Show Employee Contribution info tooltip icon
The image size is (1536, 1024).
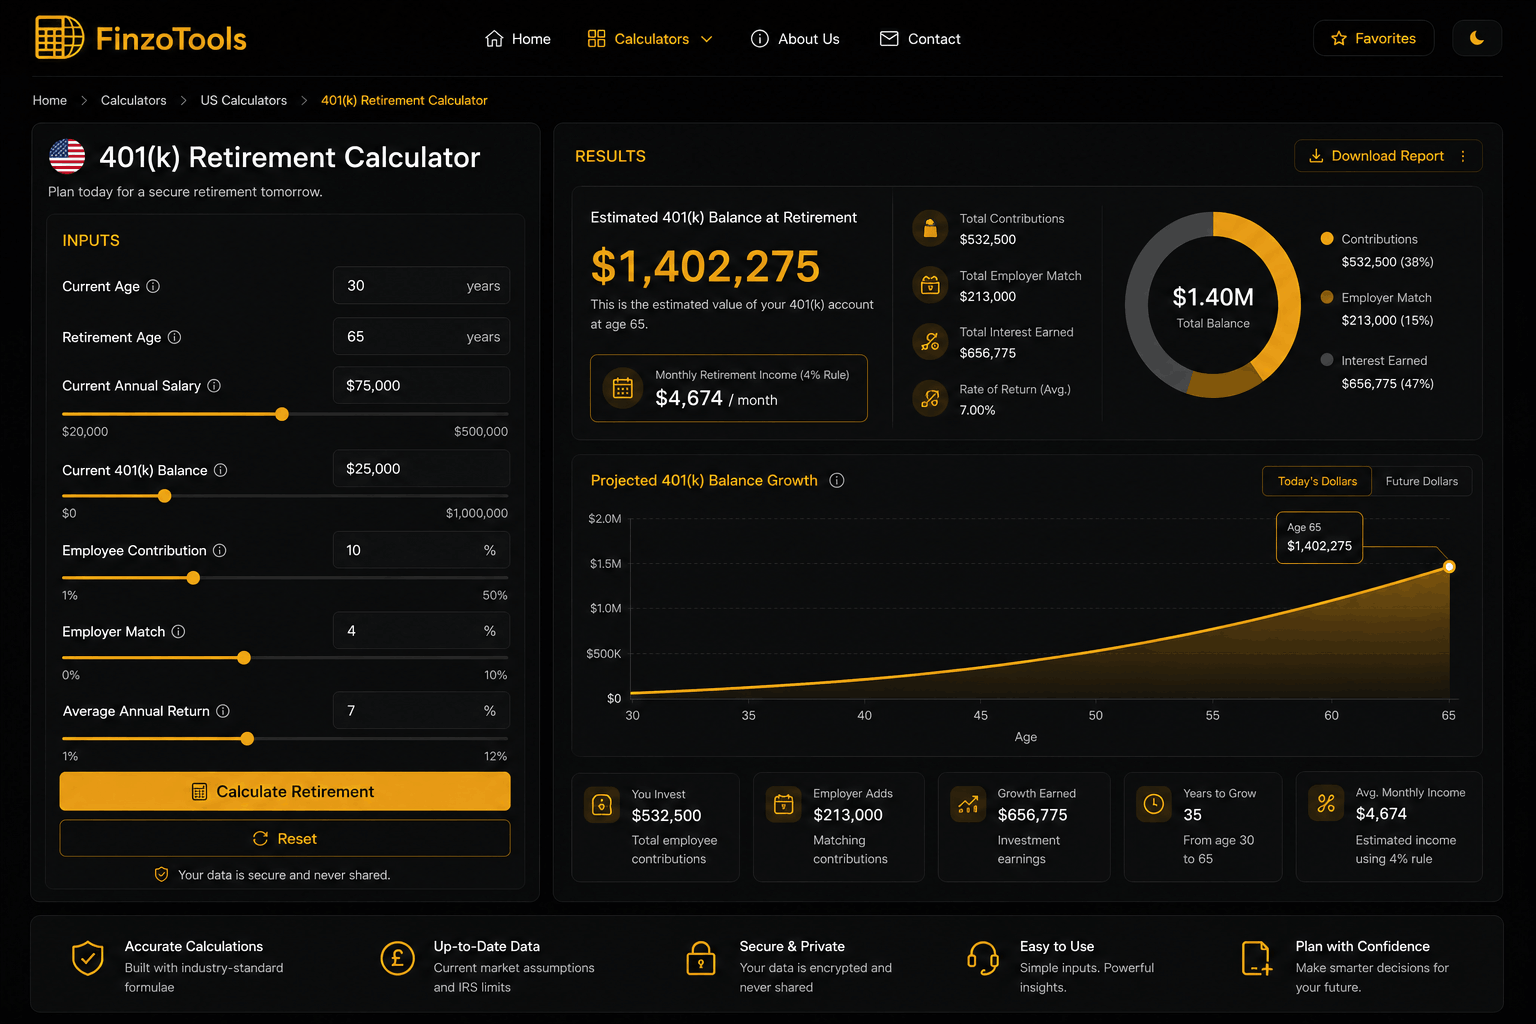click(220, 551)
